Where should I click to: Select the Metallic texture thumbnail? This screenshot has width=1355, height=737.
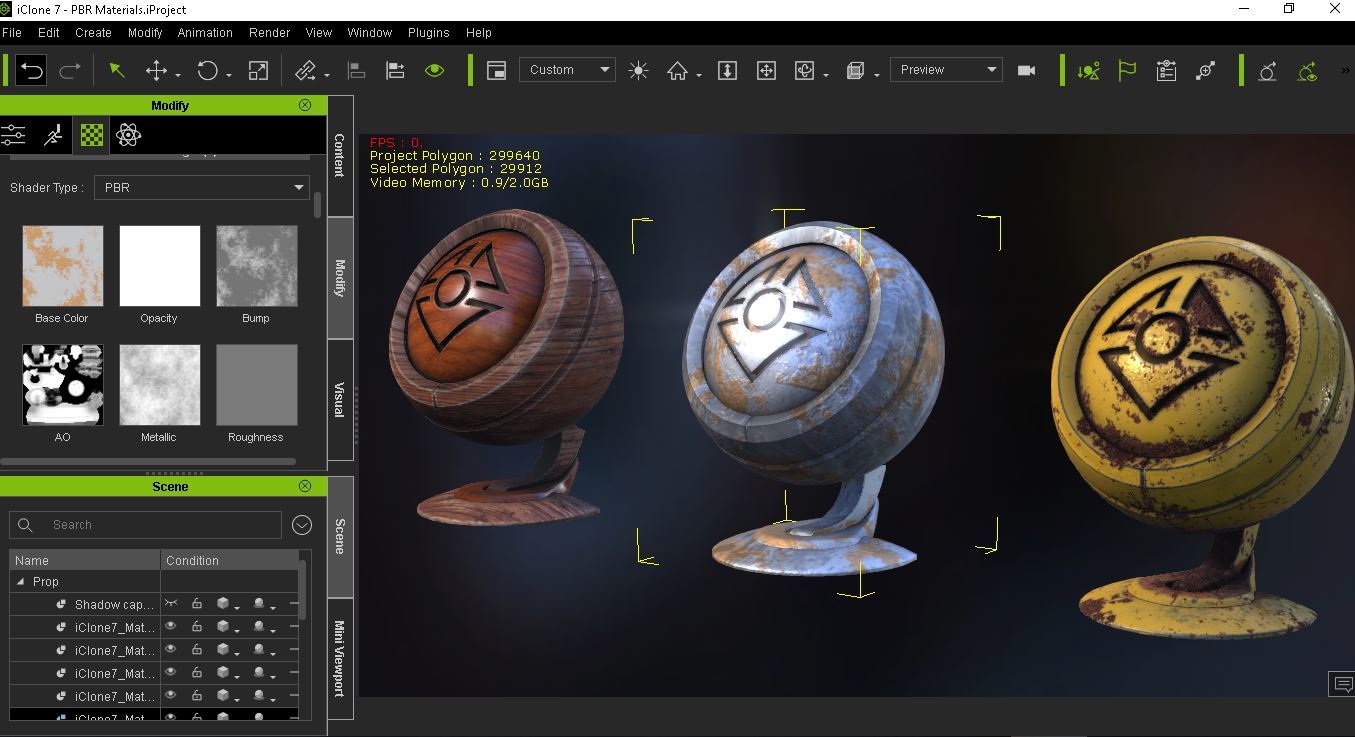pyautogui.click(x=159, y=385)
